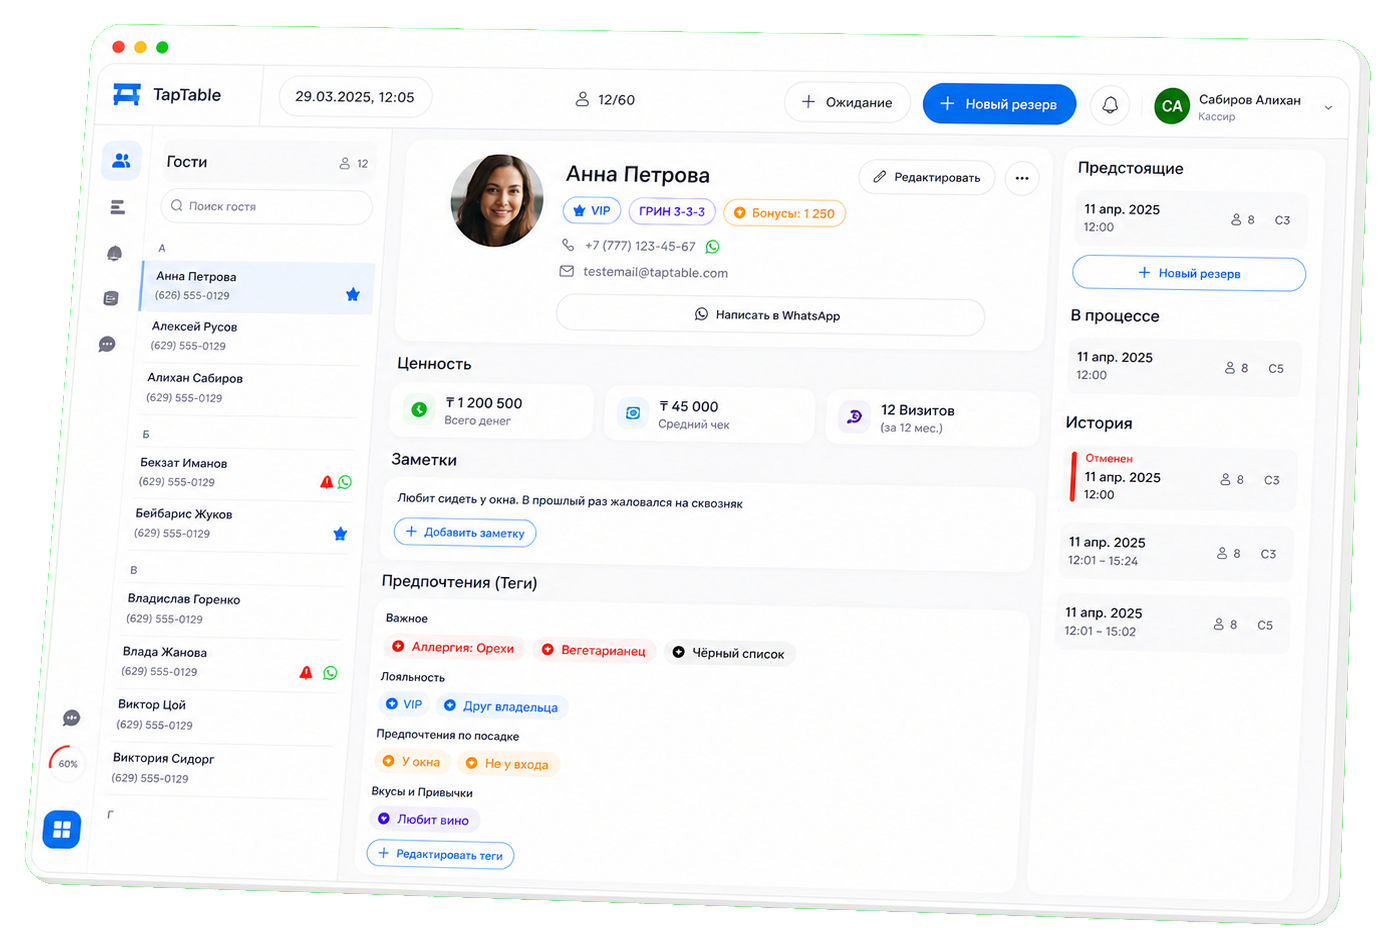Click 60% progress ring in sidebar

tap(67, 764)
